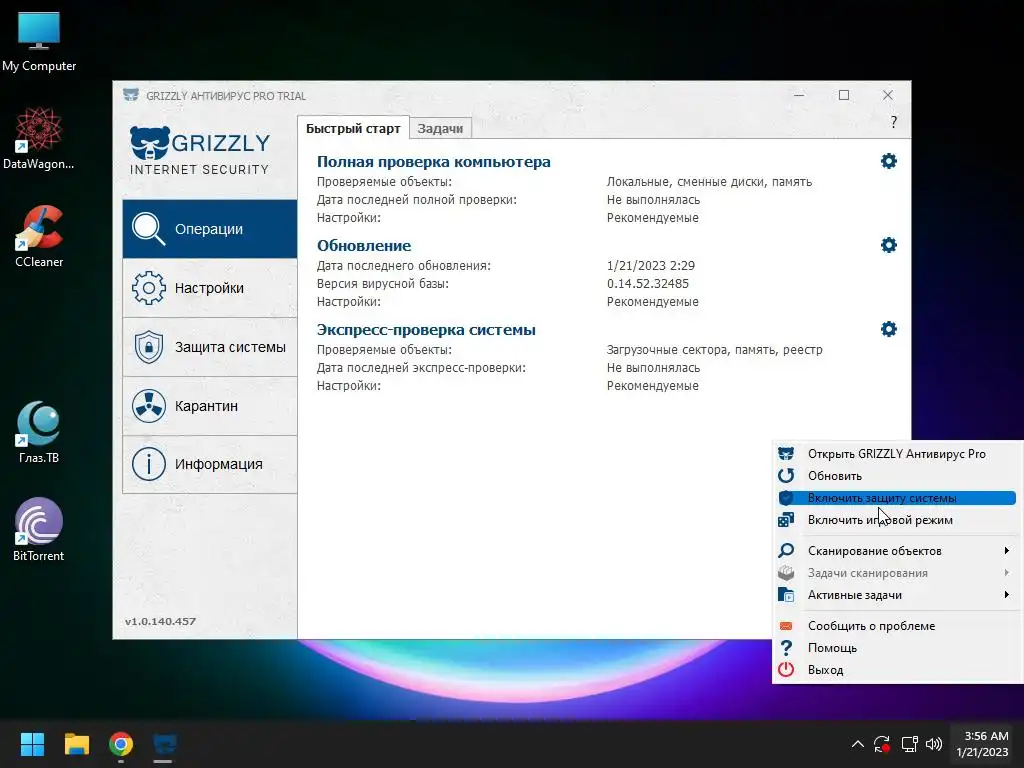This screenshot has width=1024, height=768.
Task: Choose Выход in tray menu
Action: click(897, 670)
